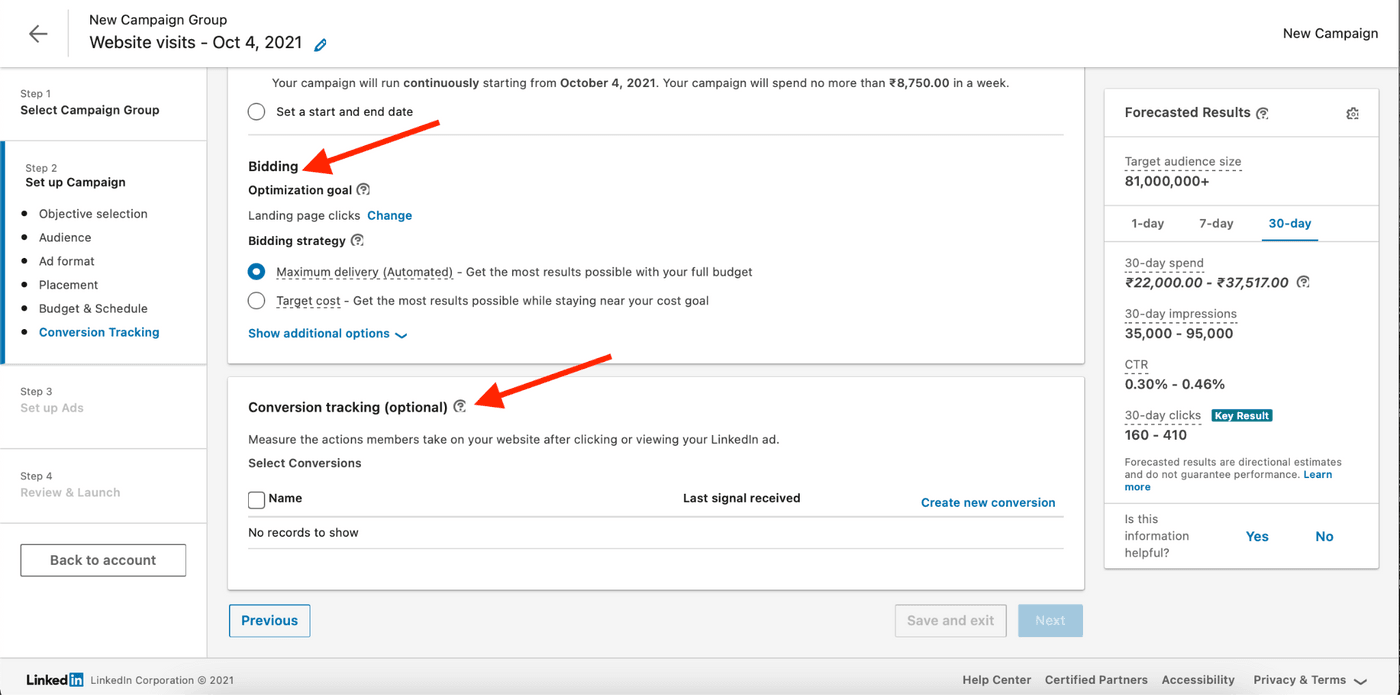Click the Conversion tracking help icon
The image size is (1400, 695).
click(460, 406)
